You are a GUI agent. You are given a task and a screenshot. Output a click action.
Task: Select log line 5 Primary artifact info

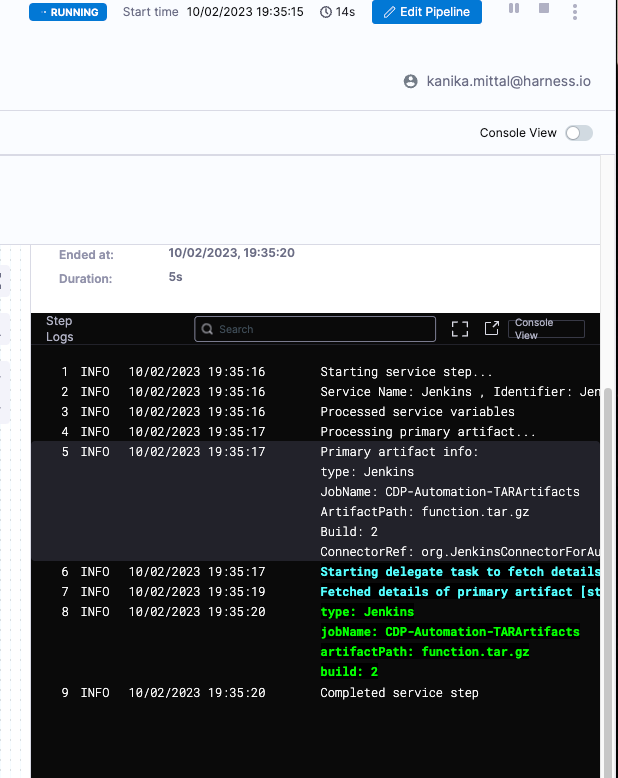coord(399,452)
